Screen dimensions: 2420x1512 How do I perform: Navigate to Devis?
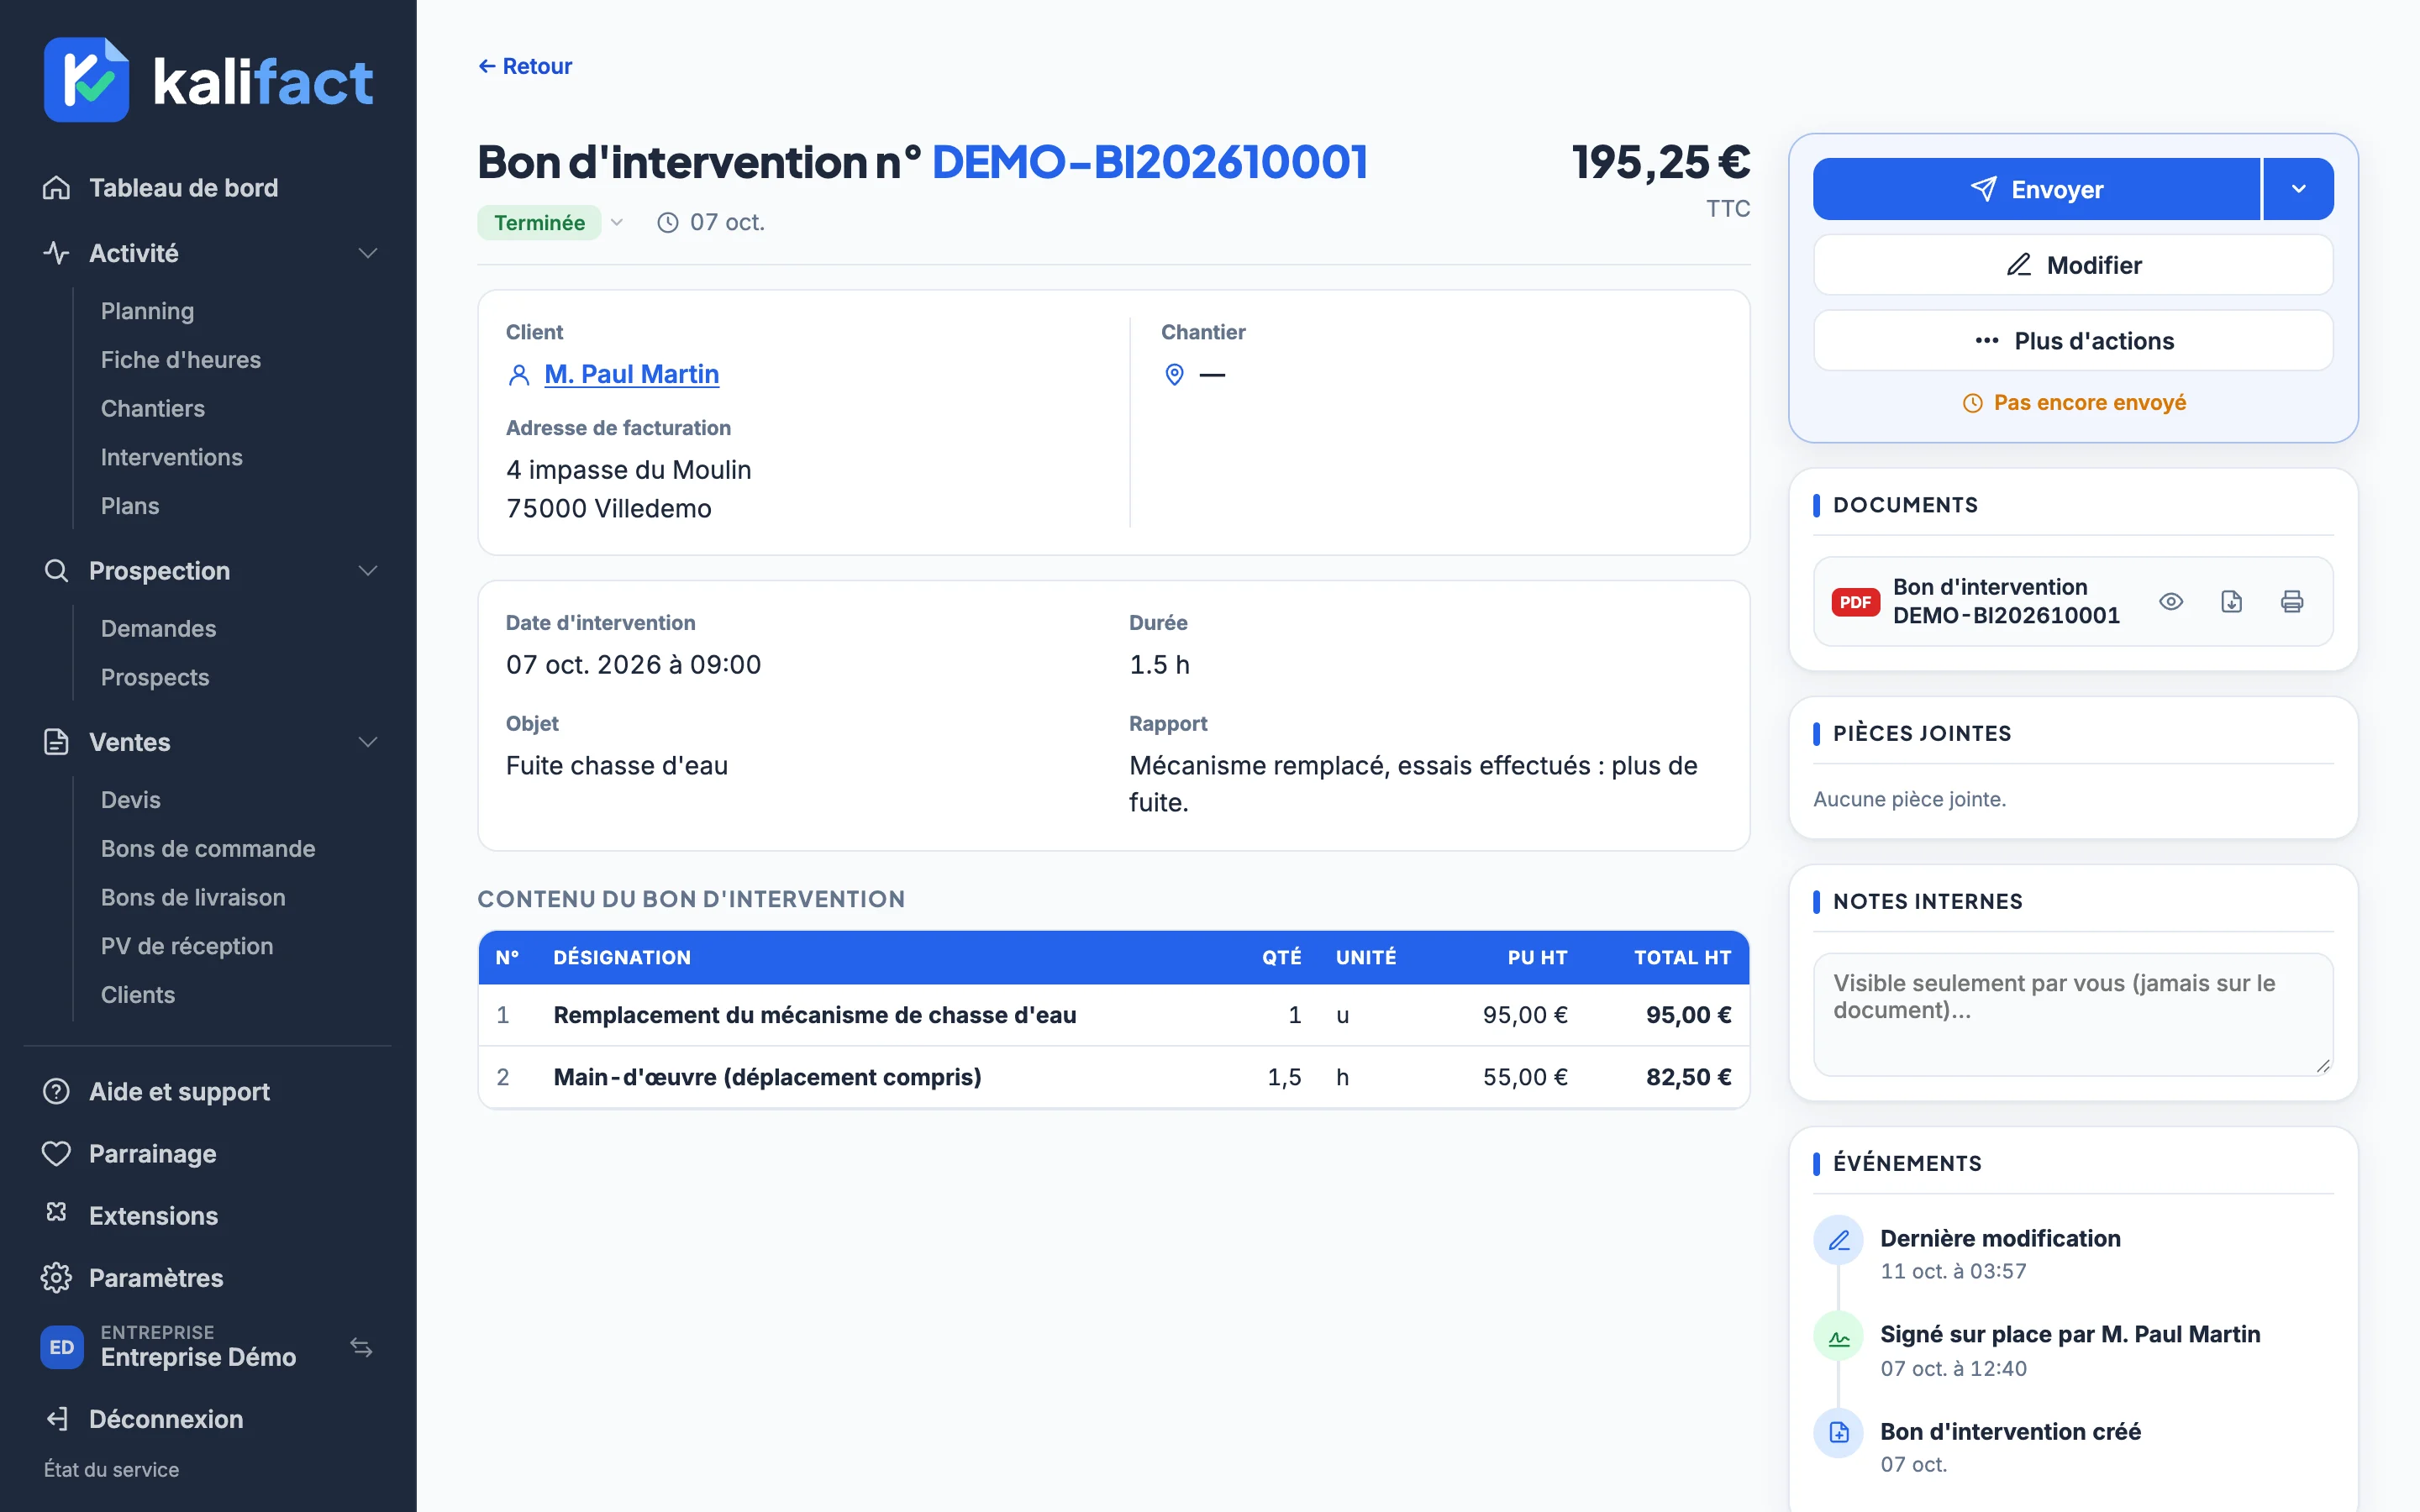[130, 800]
